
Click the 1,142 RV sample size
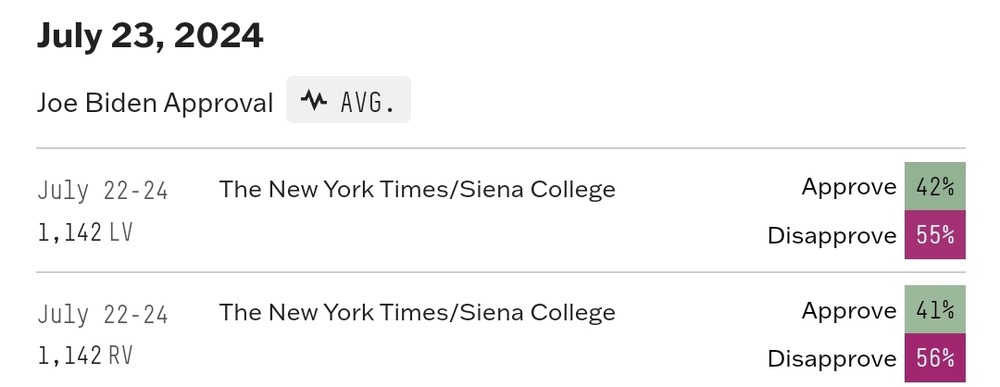click(x=85, y=356)
